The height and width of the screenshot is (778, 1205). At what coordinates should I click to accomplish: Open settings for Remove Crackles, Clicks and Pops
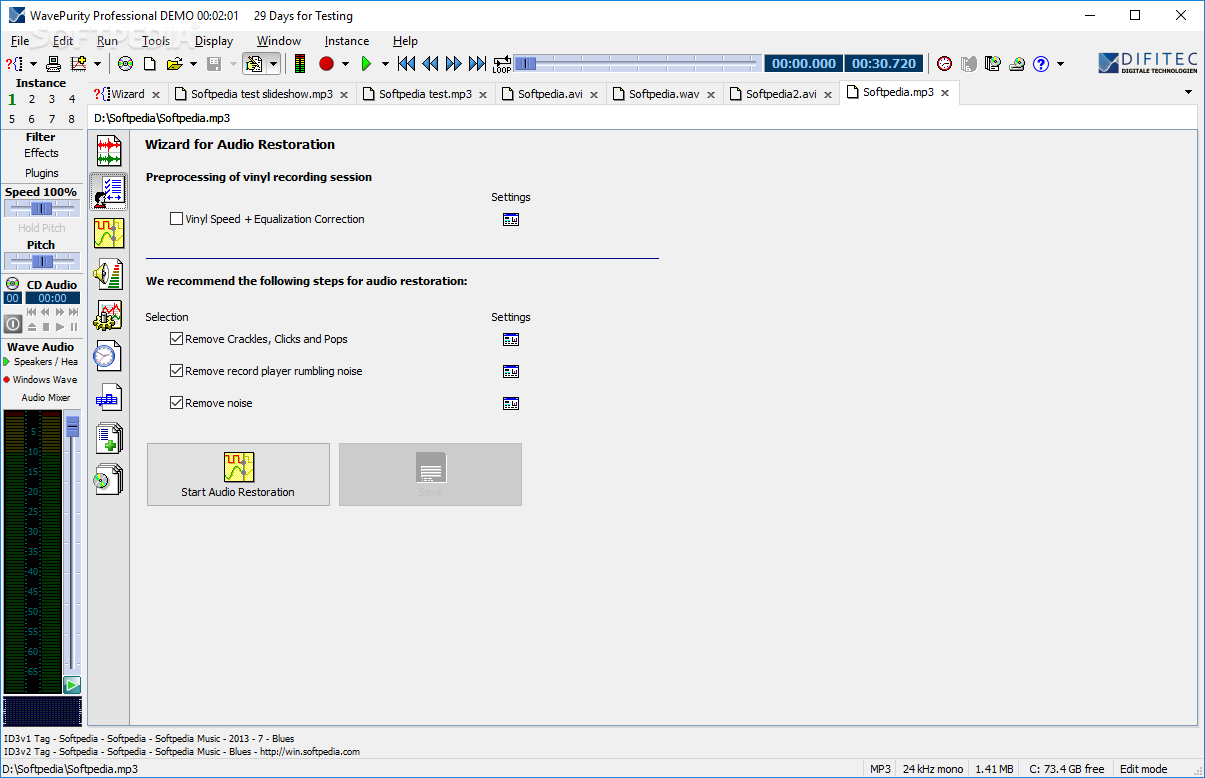point(511,340)
